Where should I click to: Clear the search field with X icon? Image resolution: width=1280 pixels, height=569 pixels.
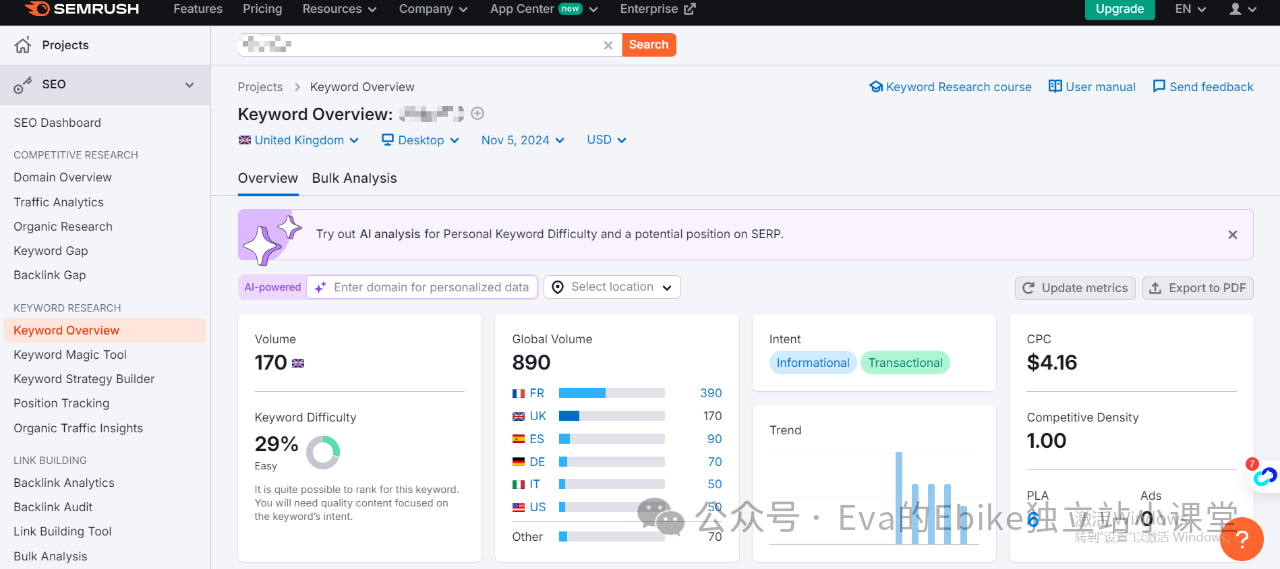click(x=608, y=45)
